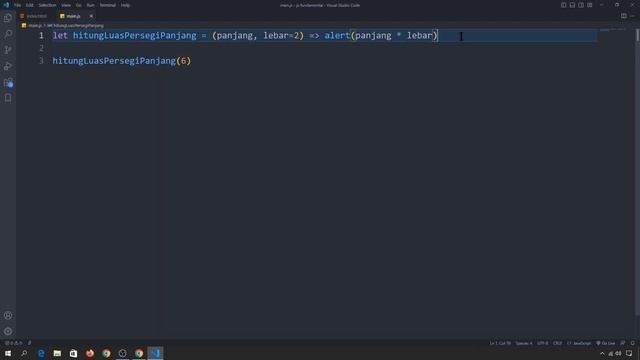Open the Customize Layout icon
The image size is (640, 360).
point(590,5)
